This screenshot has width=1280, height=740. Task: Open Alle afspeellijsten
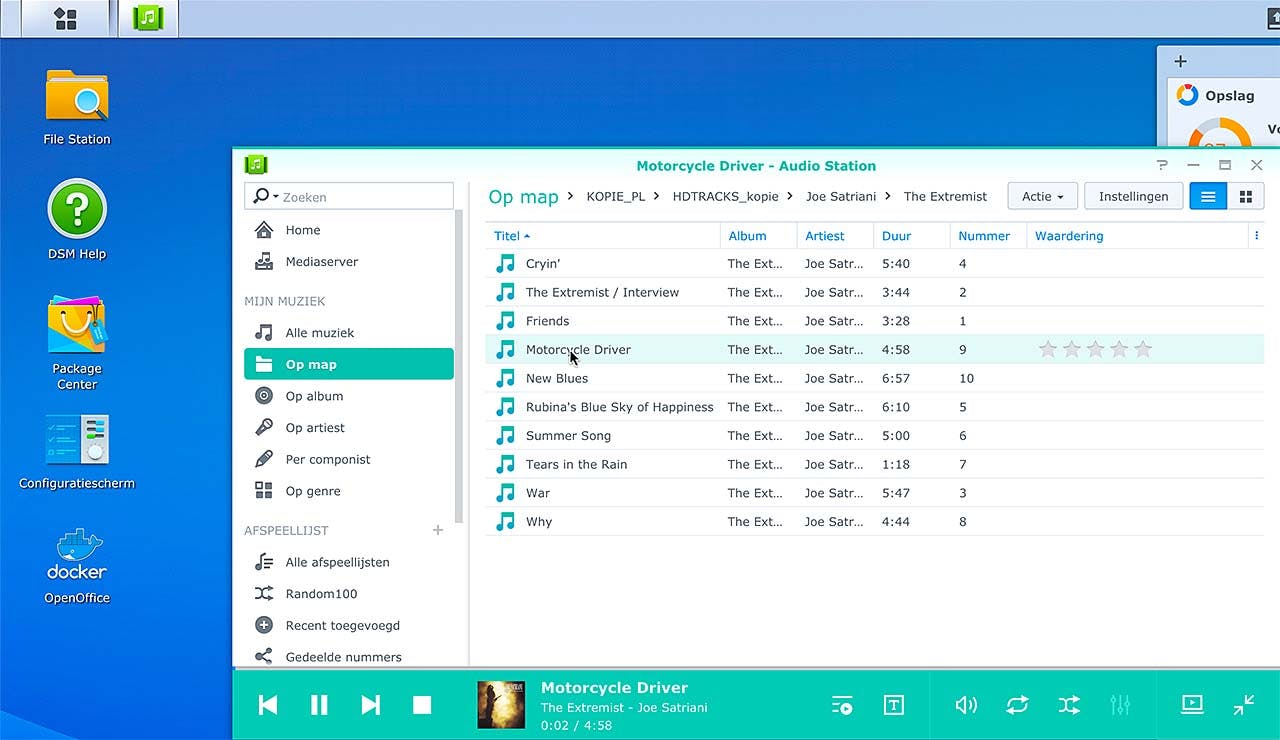tap(349, 562)
